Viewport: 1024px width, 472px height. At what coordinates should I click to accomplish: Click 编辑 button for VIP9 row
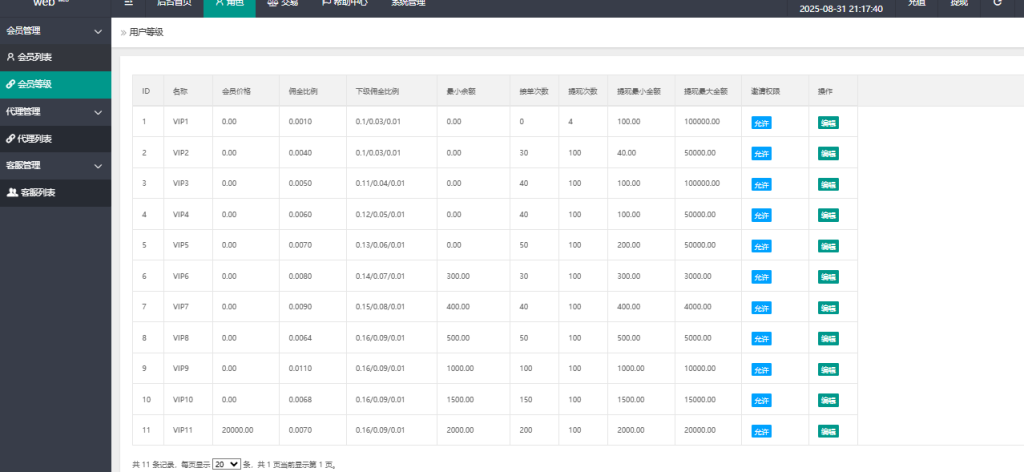[x=828, y=369]
